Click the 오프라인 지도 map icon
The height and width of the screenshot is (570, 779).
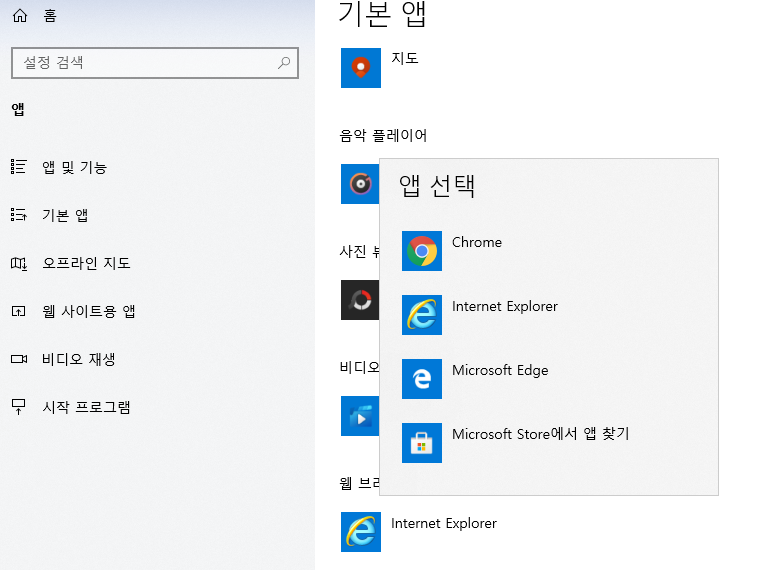[19, 263]
